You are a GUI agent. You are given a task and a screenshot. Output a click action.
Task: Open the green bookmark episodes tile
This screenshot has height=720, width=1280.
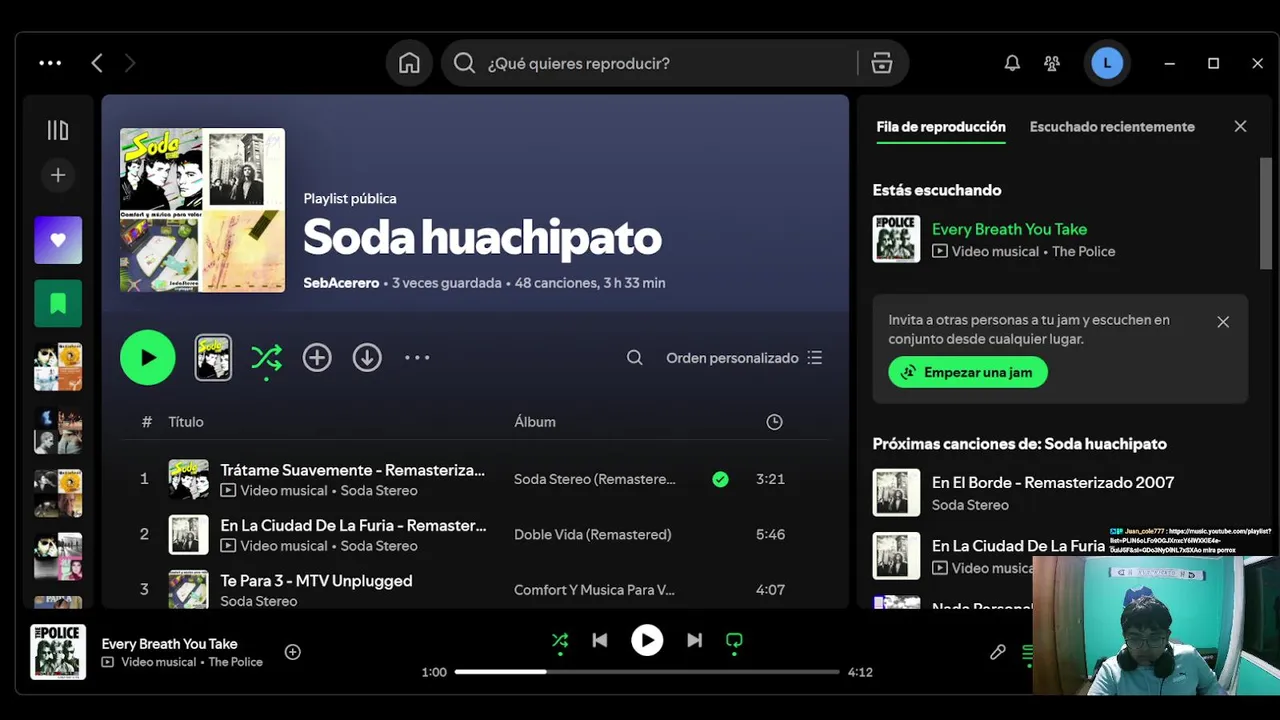[x=58, y=303]
